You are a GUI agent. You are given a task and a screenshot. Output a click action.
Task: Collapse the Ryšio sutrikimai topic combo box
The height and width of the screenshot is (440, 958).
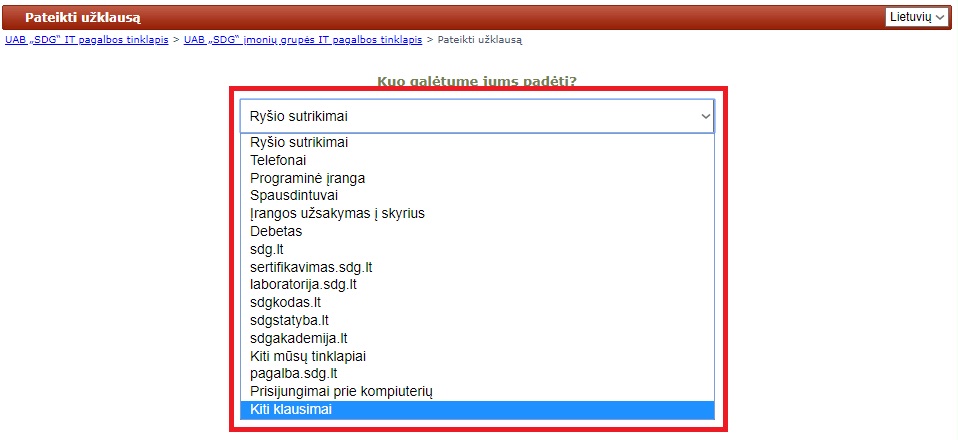[x=477, y=116]
